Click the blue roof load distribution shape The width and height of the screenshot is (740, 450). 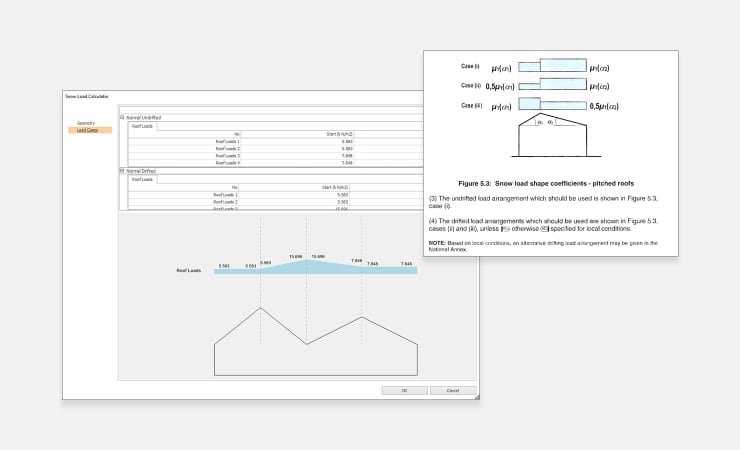pyautogui.click(x=316, y=267)
